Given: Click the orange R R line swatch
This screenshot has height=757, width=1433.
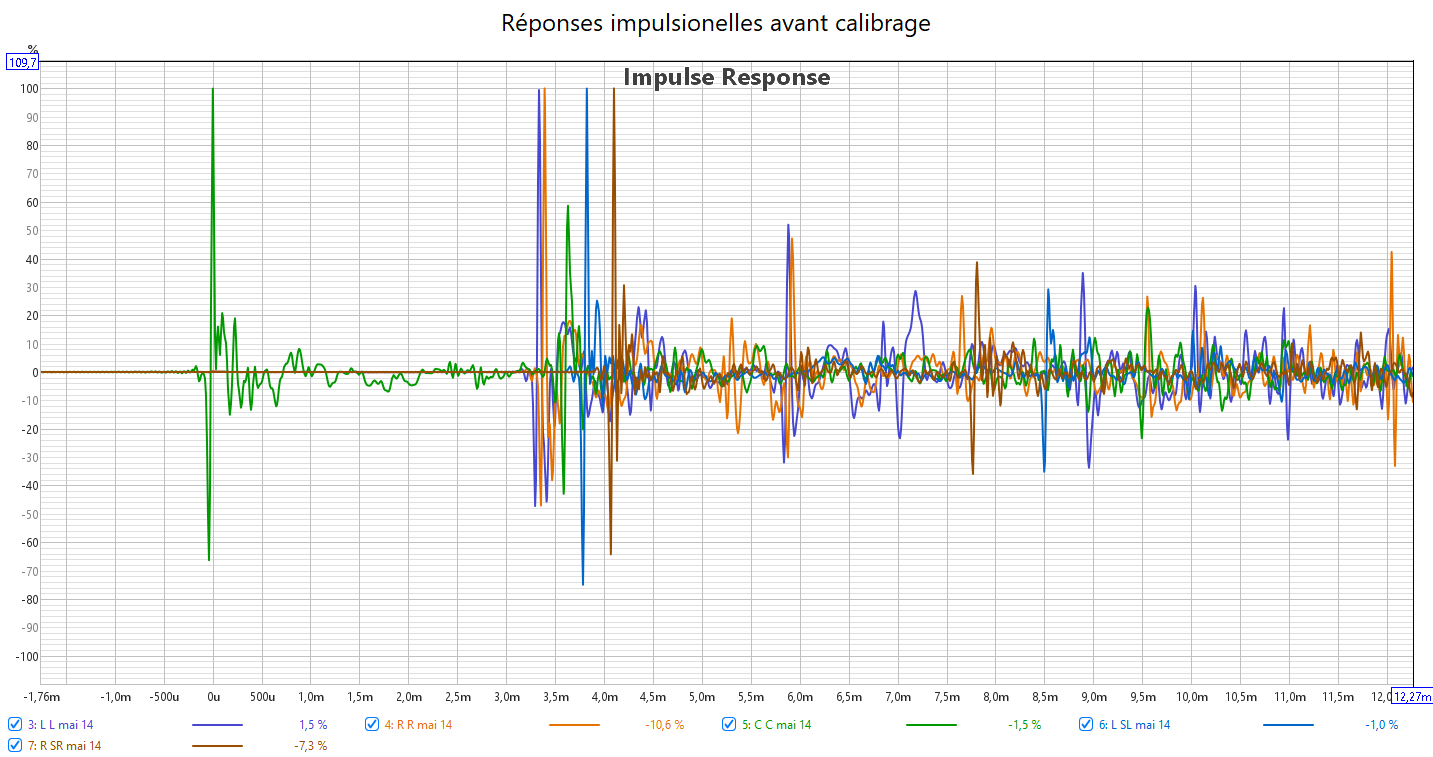Looking at the screenshot, I should pos(574,725).
